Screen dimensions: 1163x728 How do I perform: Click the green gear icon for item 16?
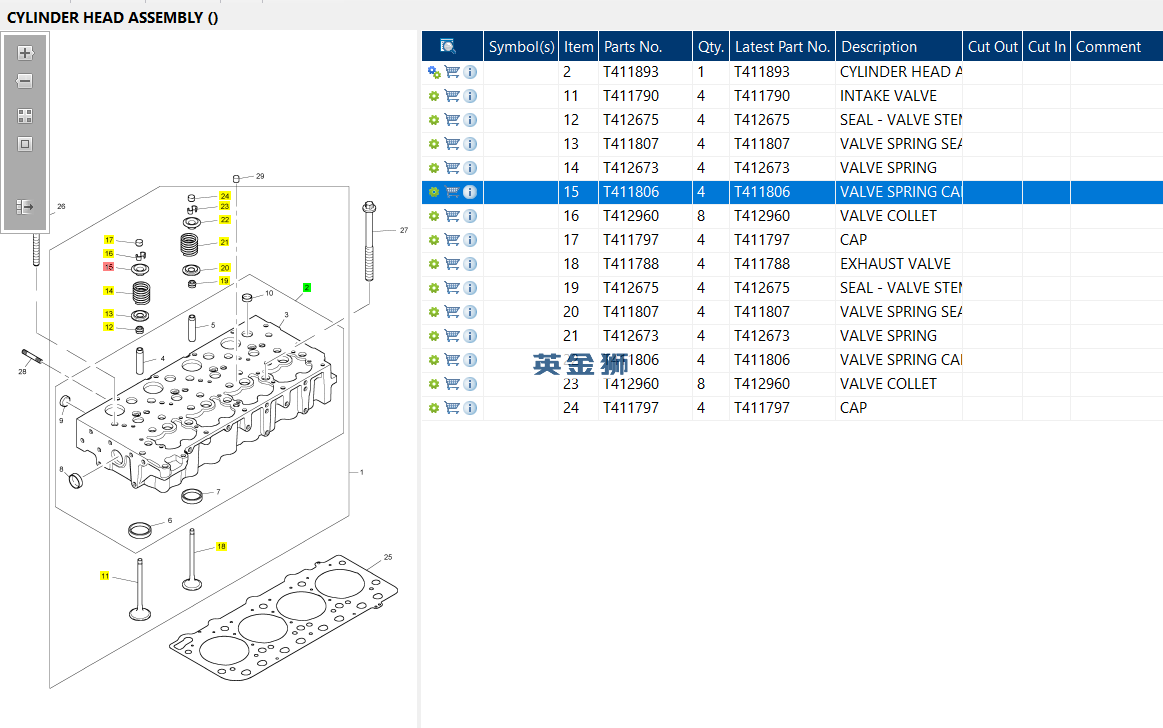(x=434, y=216)
